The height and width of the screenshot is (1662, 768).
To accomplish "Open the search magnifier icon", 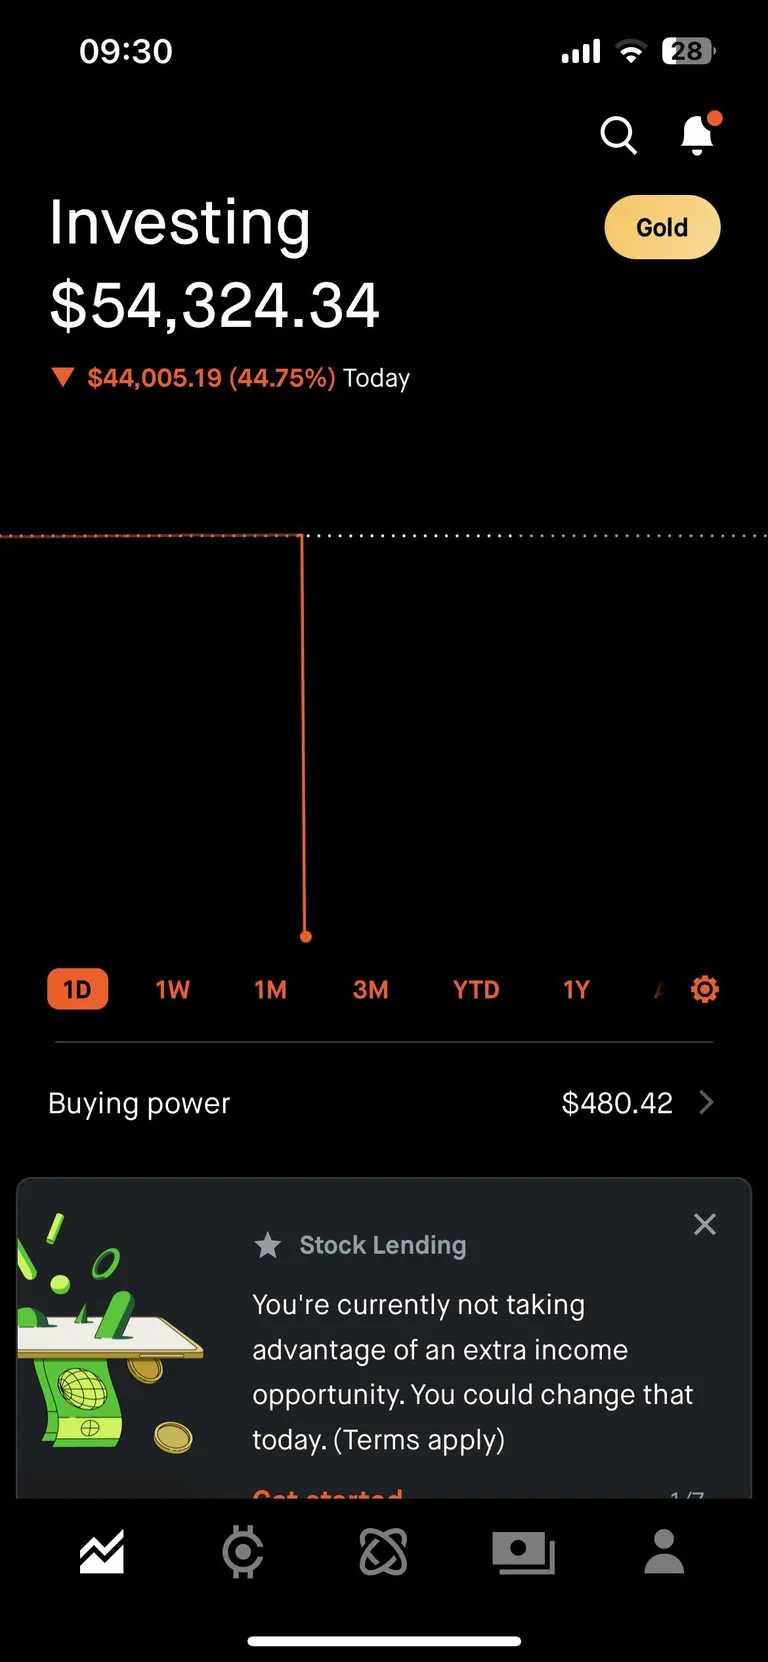I will tap(618, 135).
